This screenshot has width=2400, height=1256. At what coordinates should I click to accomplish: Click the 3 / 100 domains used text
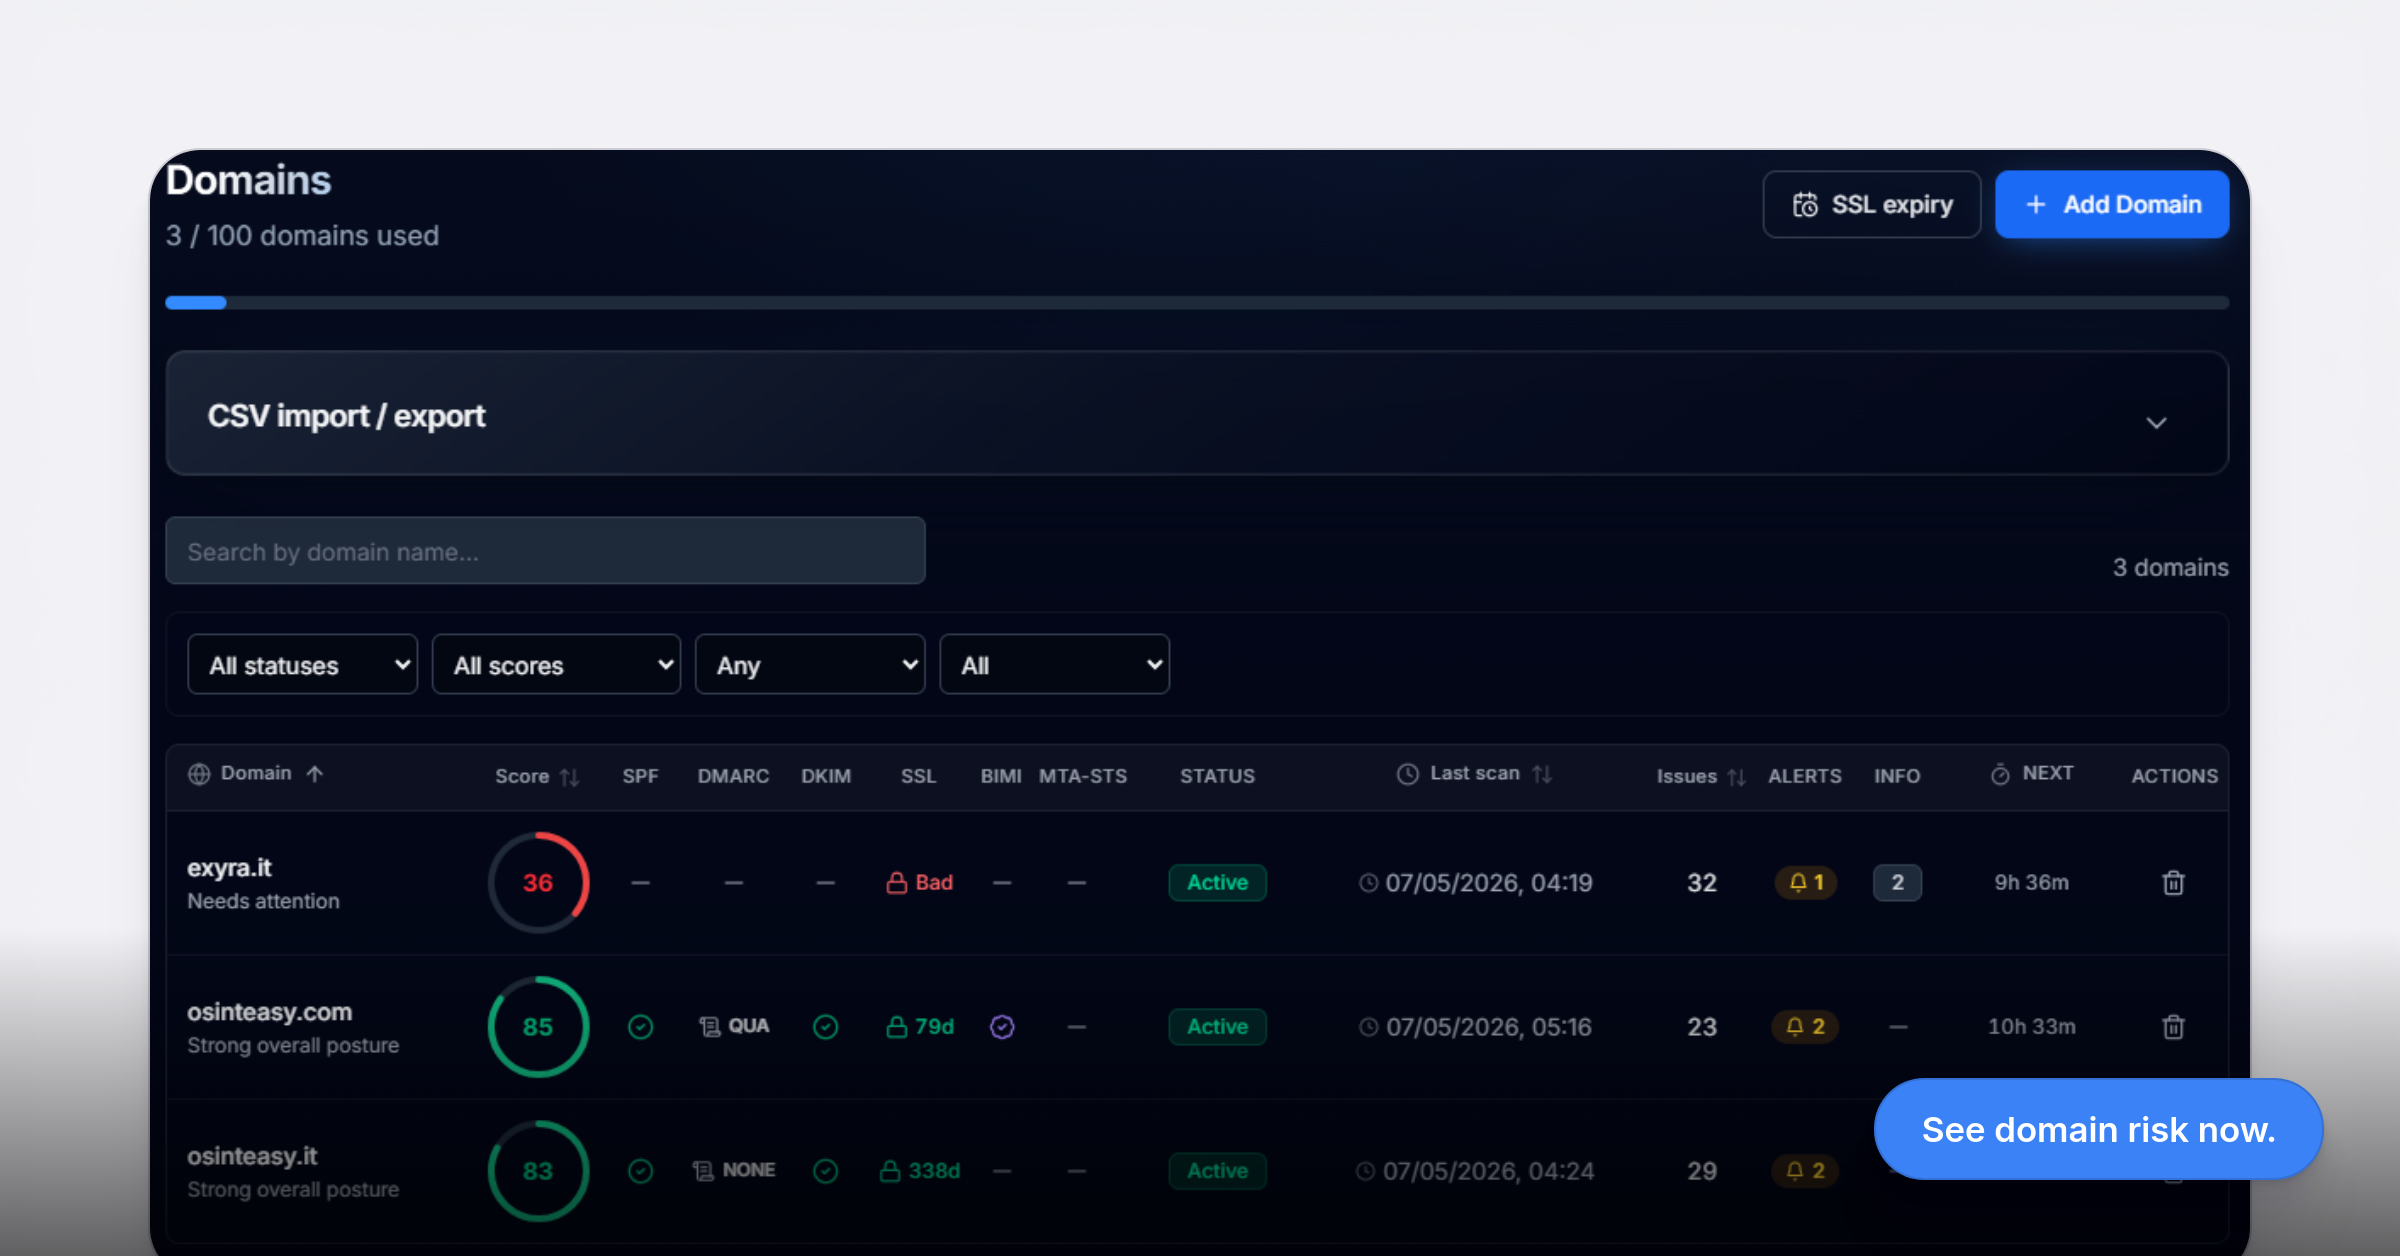(302, 236)
